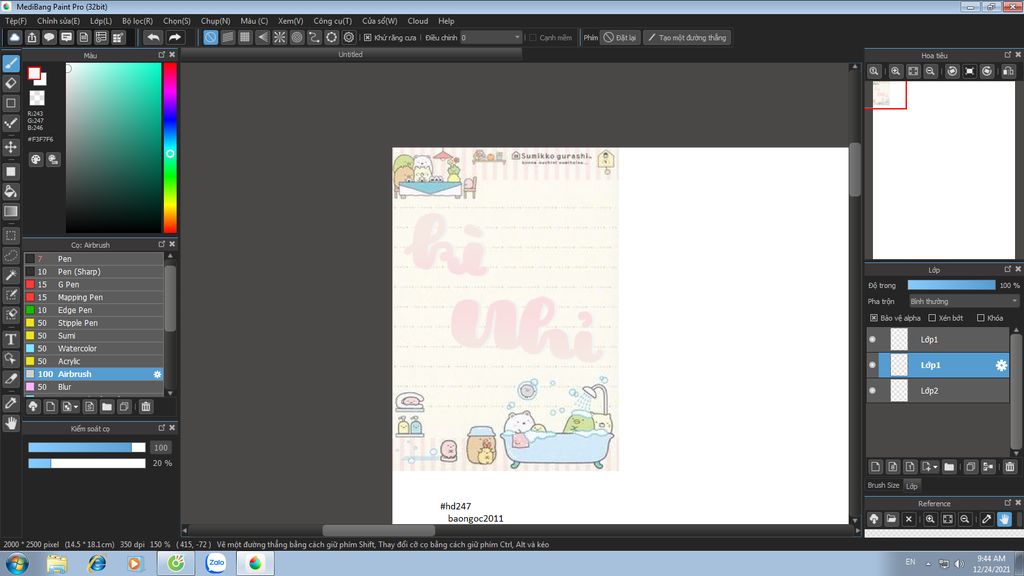Adjust the brush size slider
The image size is (1024, 576).
[x=86, y=447]
